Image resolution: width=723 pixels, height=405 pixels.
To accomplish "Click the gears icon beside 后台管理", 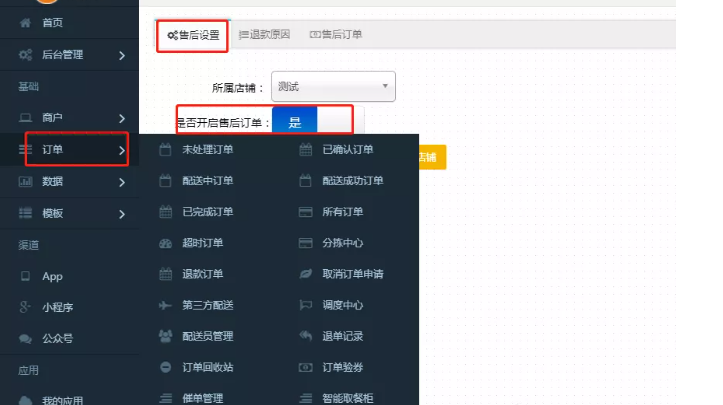I will 25,55.
